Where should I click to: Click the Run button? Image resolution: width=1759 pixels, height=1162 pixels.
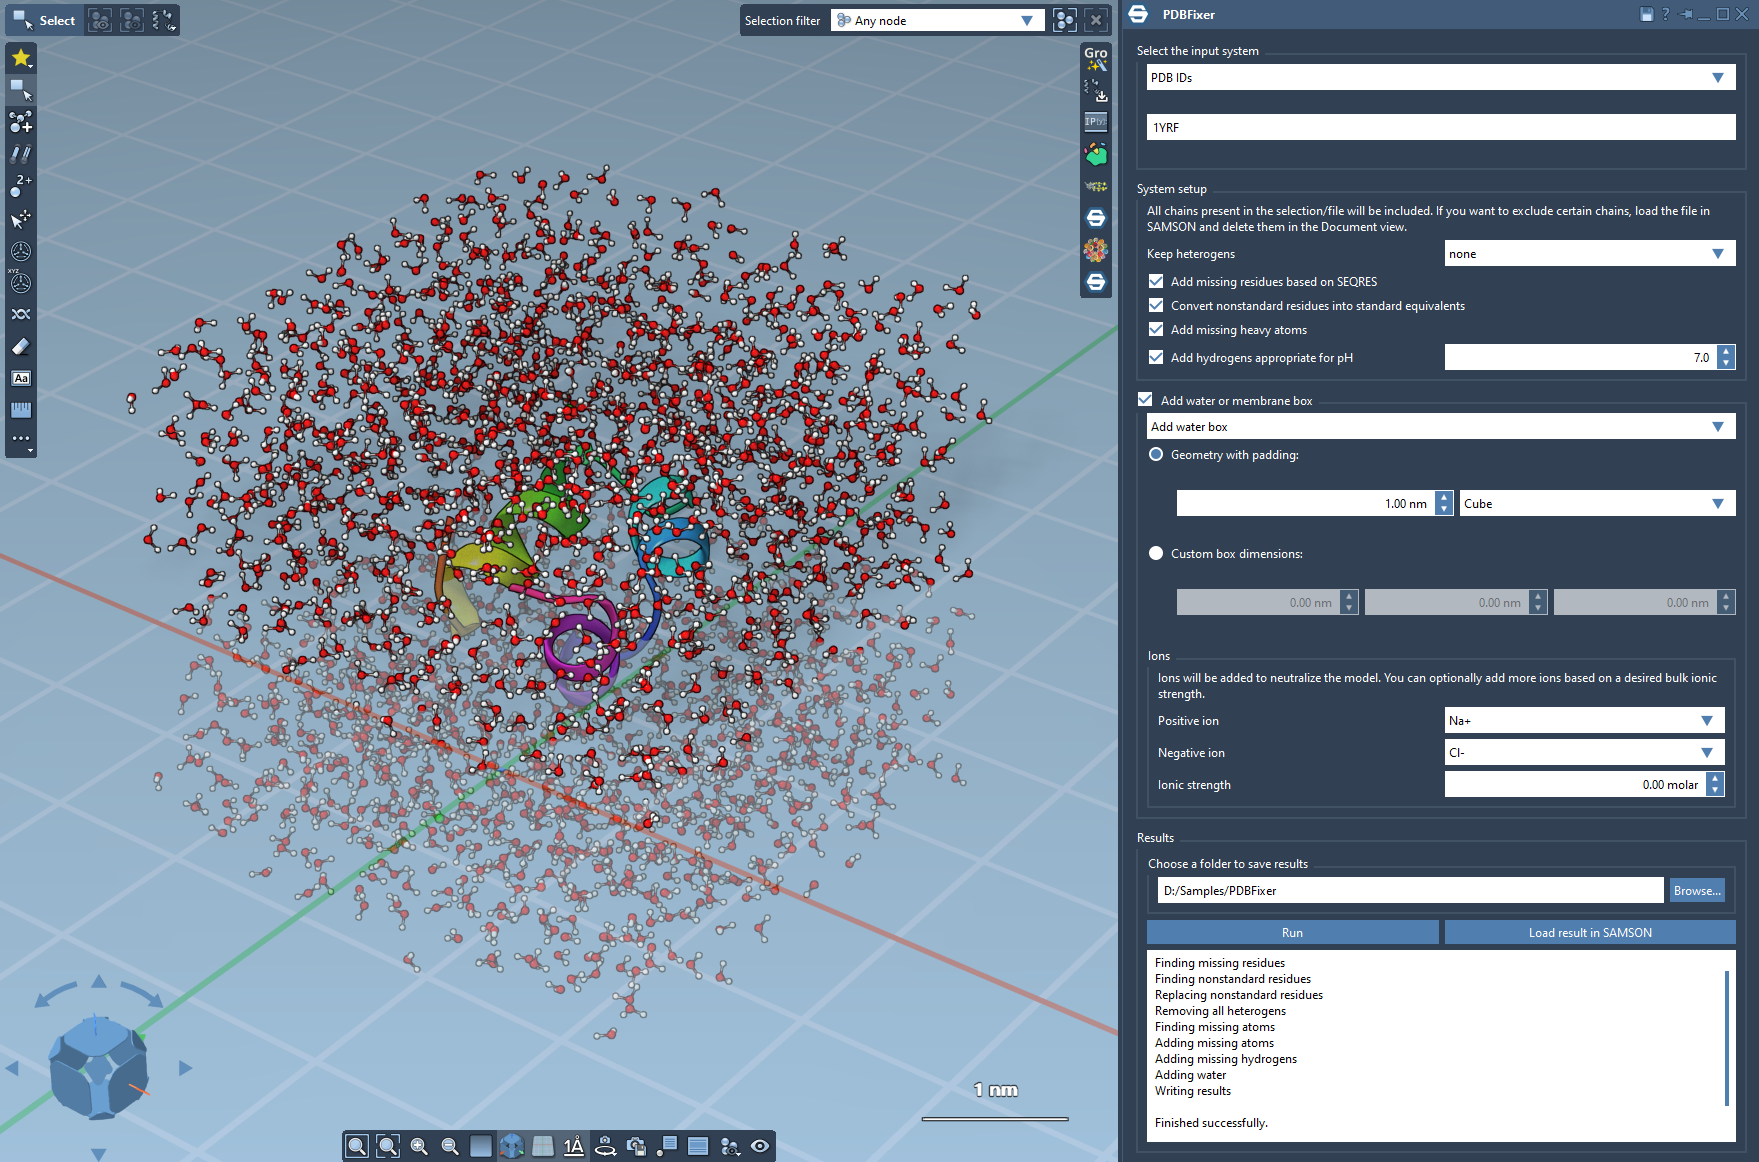pos(1292,932)
